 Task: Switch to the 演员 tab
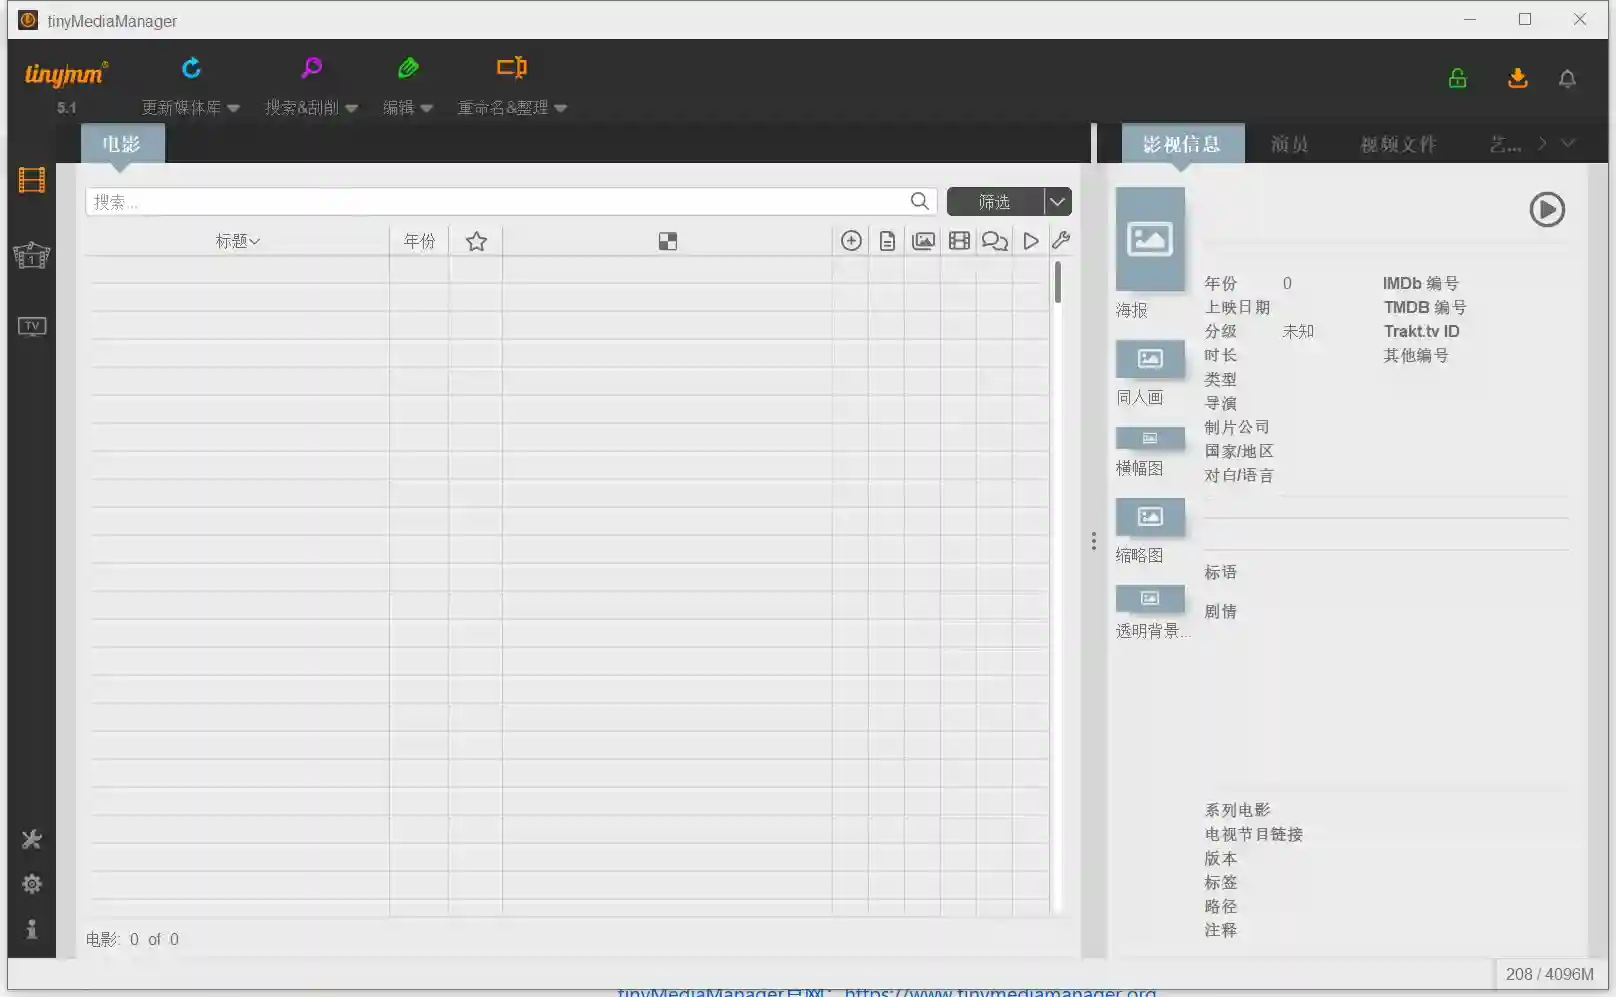point(1289,143)
